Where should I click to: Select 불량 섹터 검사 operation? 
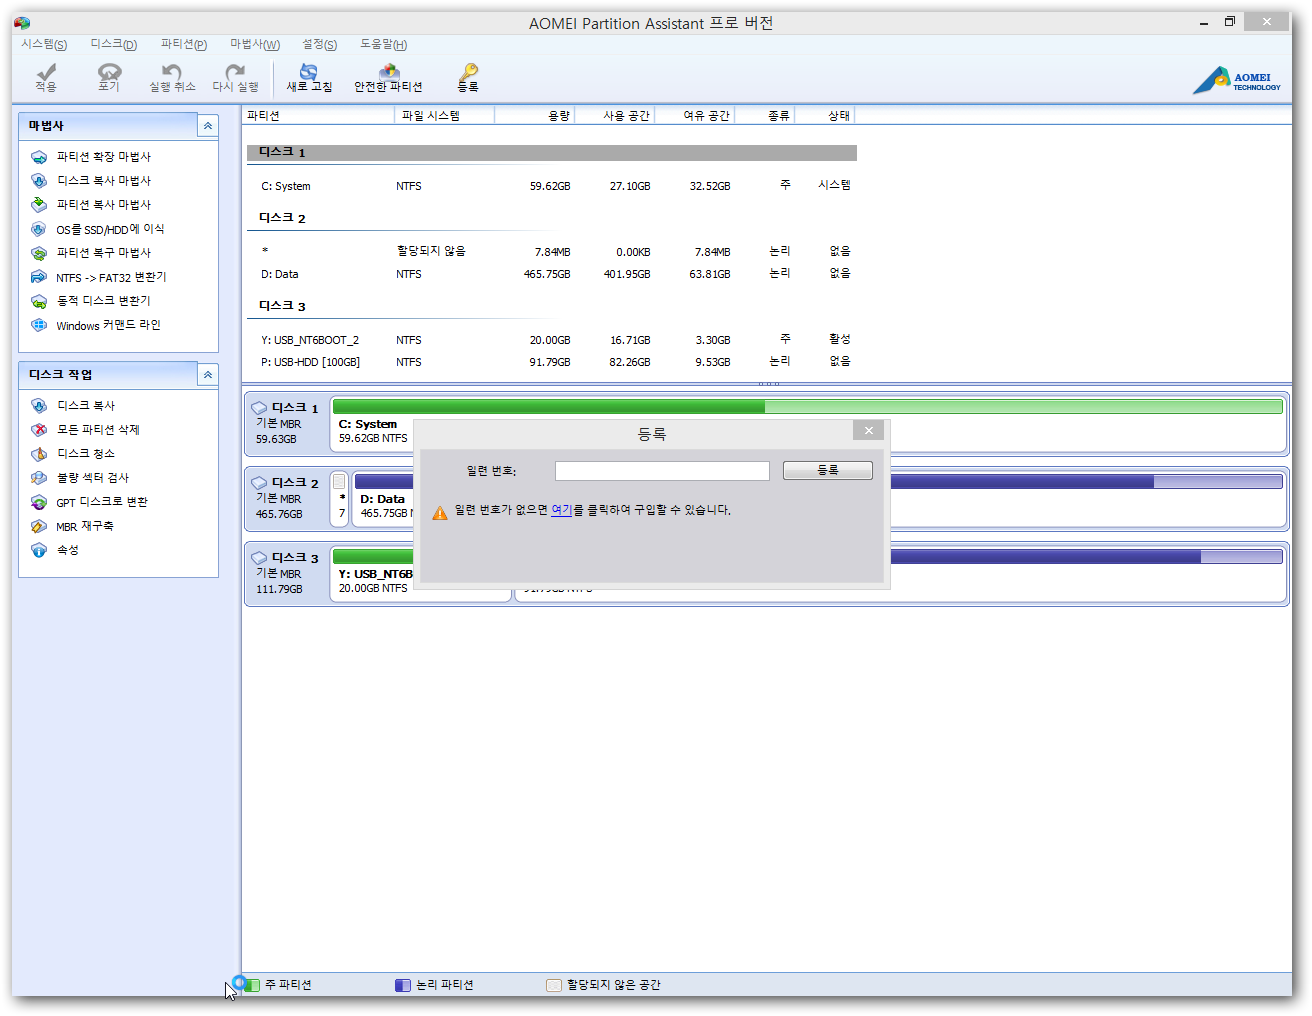[92, 478]
